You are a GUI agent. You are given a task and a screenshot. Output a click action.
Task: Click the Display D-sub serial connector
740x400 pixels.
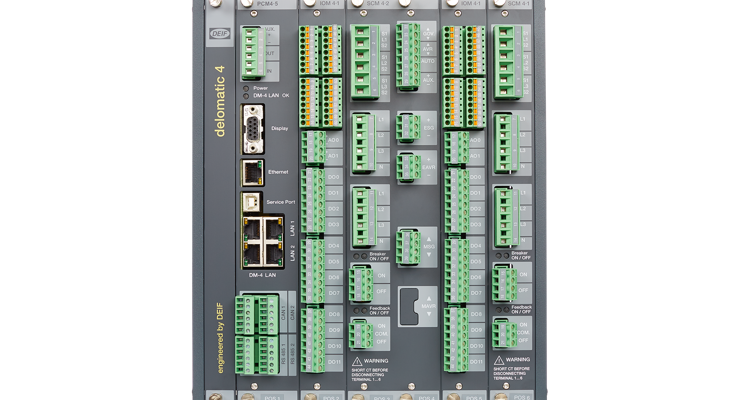coord(252,129)
